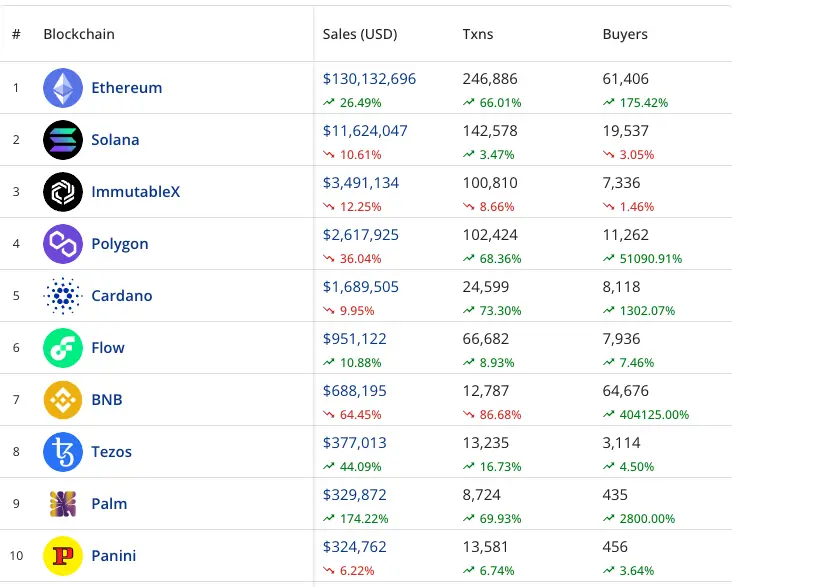This screenshot has width=817, height=587.
Task: Click Solana sales value $11,624,047
Action: 365,131
